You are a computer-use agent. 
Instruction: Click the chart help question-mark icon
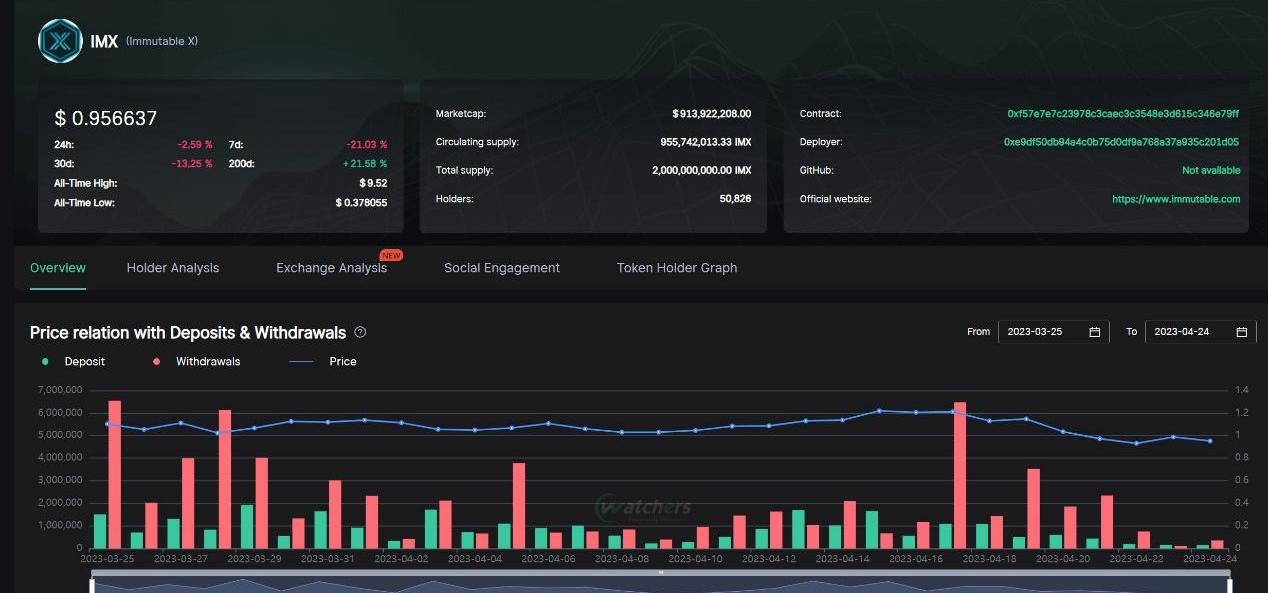(x=360, y=332)
